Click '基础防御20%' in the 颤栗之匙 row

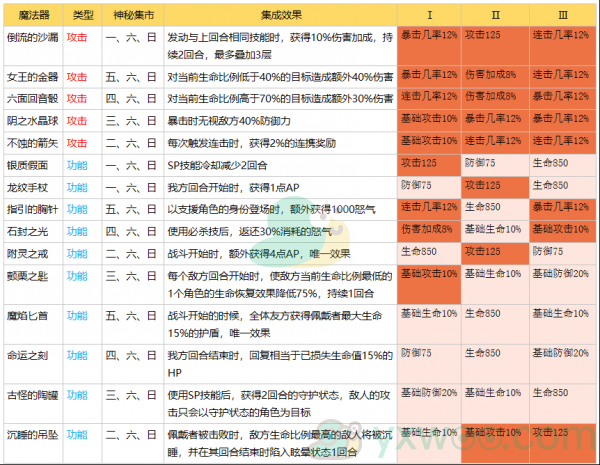click(561, 273)
